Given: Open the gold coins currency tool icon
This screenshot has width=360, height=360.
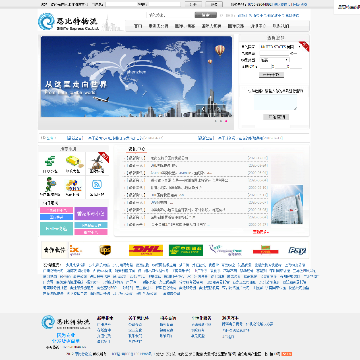Looking at the screenshot, I should (x=73, y=185).
